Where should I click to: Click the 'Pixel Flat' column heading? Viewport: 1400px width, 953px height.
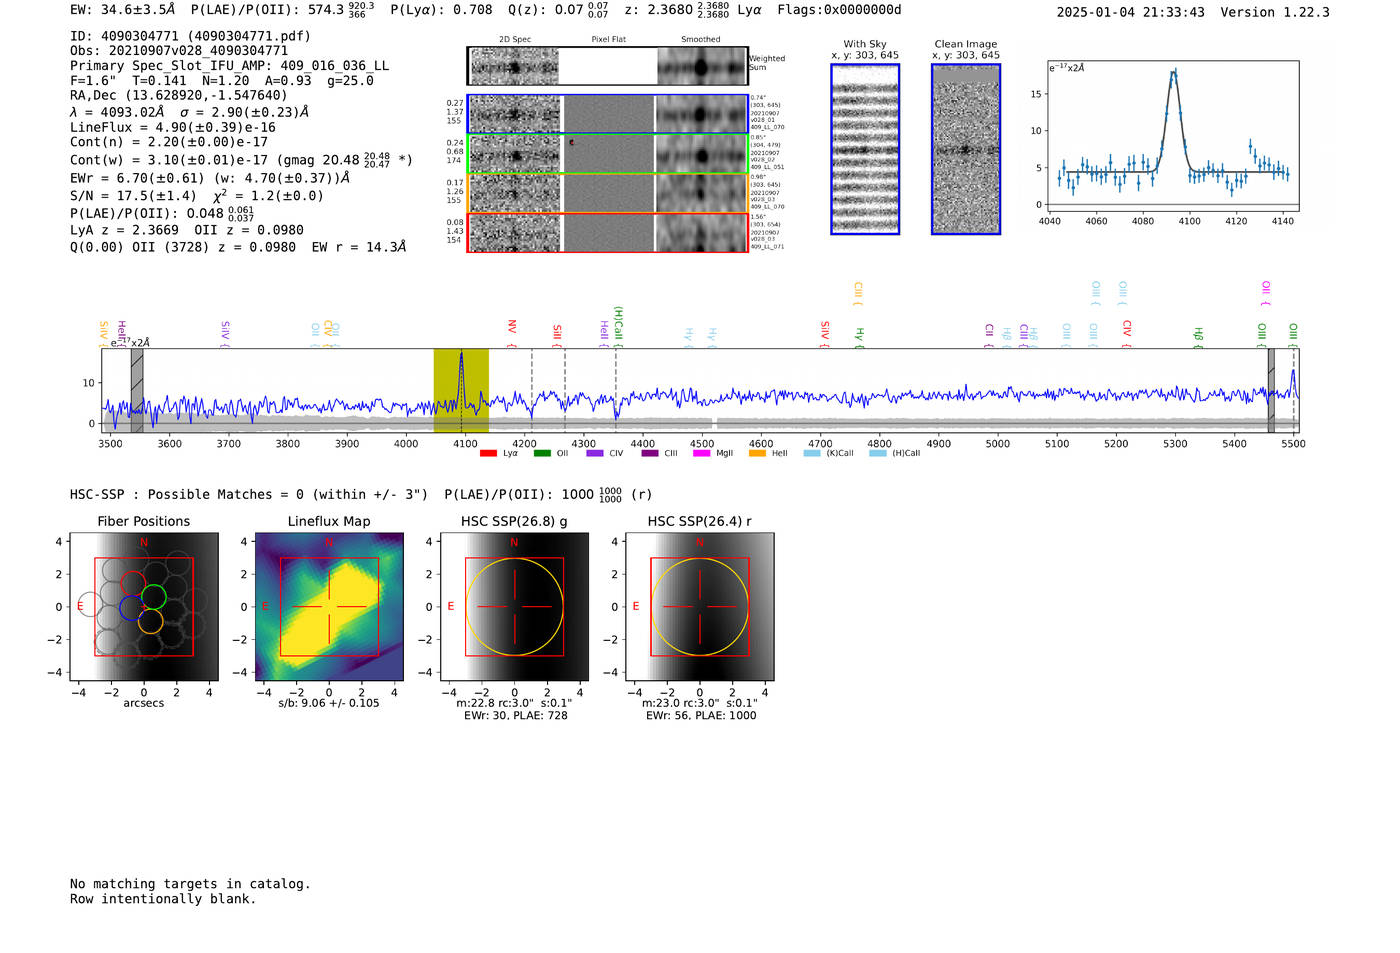coord(608,40)
